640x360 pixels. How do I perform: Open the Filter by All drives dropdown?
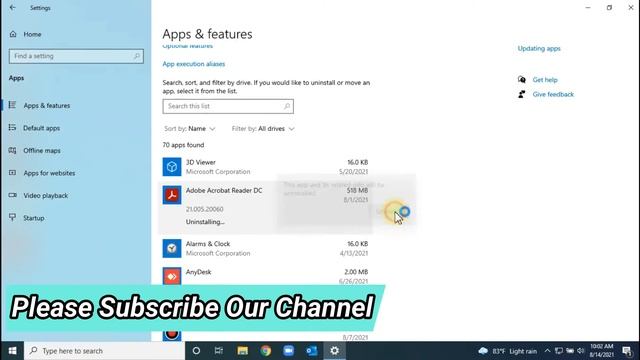pos(263,129)
